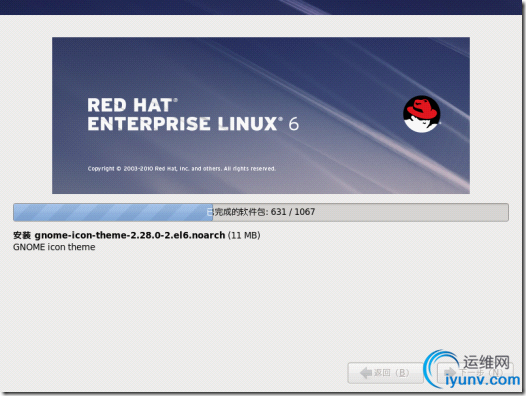526x396 pixels.
Task: Click the (11 MB) package size text
Action: click(244, 235)
